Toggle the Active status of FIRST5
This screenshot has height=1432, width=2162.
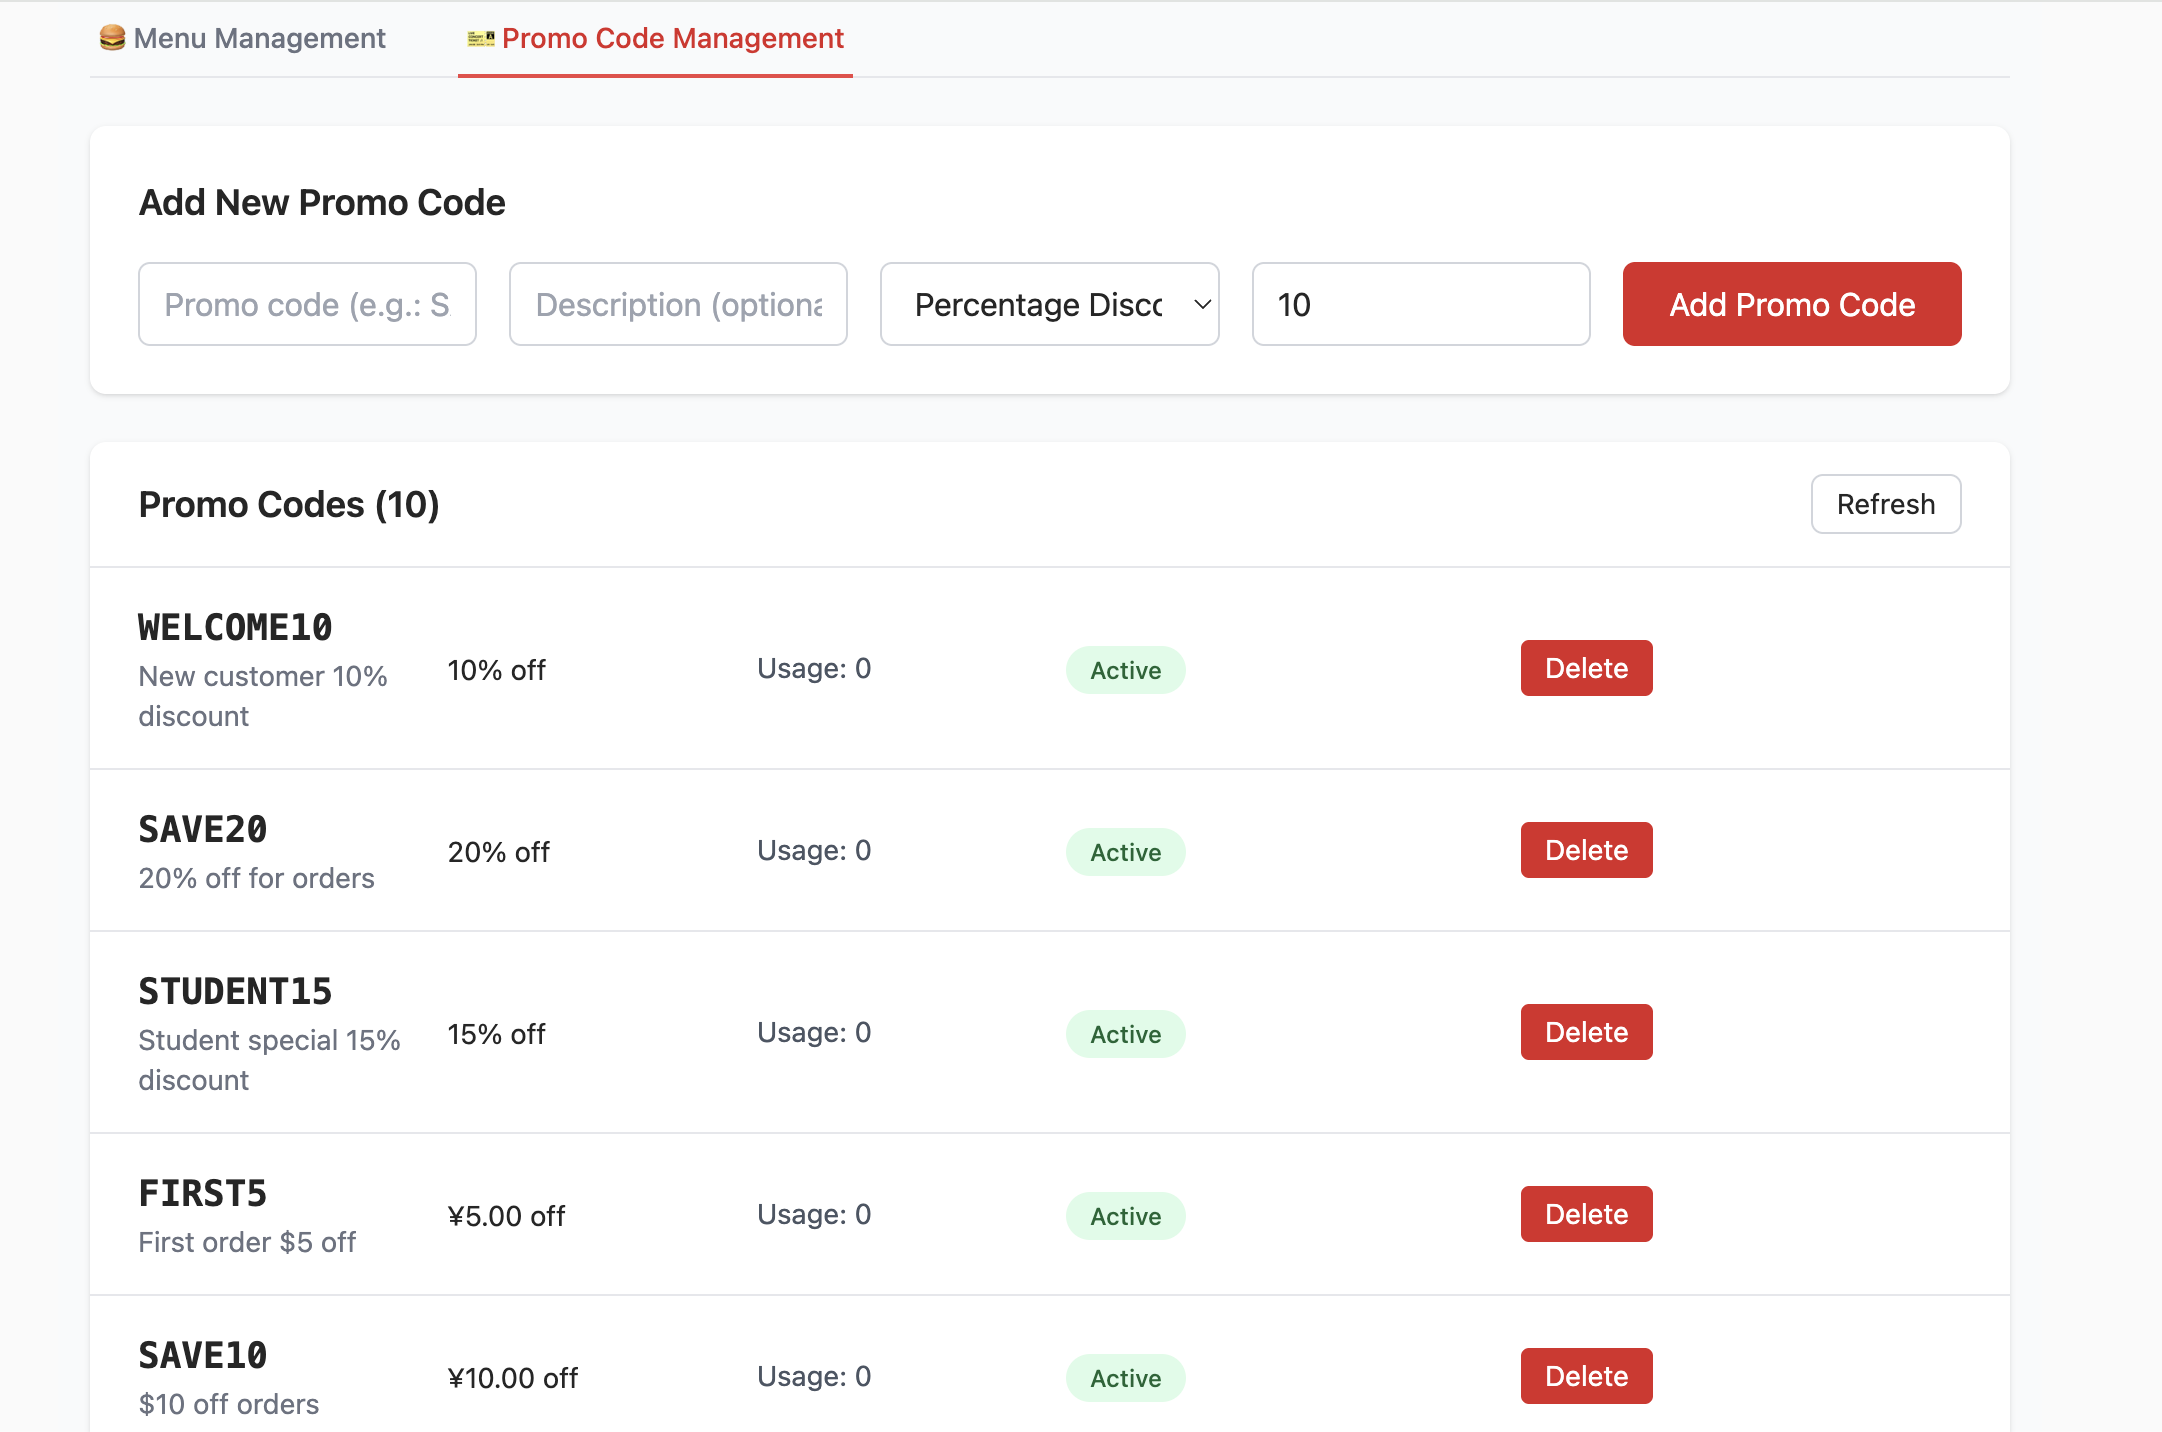click(x=1125, y=1216)
